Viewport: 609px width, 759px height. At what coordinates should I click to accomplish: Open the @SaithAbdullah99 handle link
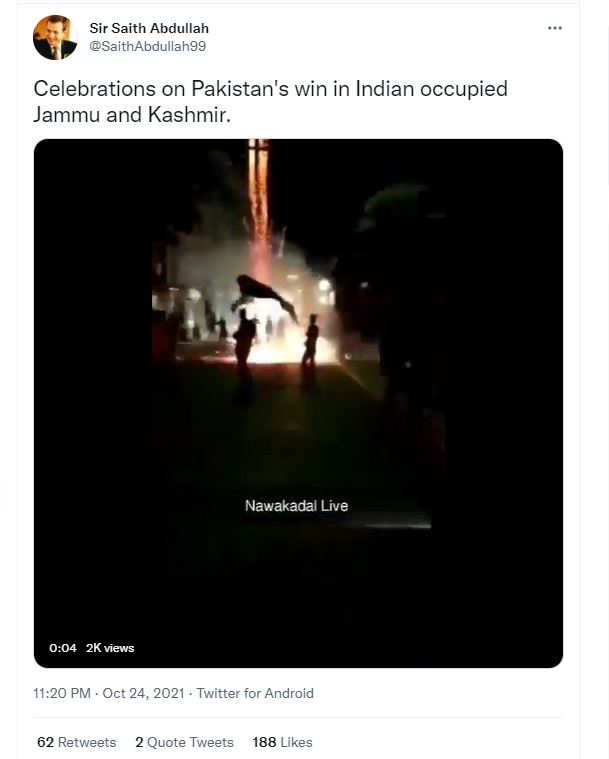[148, 46]
